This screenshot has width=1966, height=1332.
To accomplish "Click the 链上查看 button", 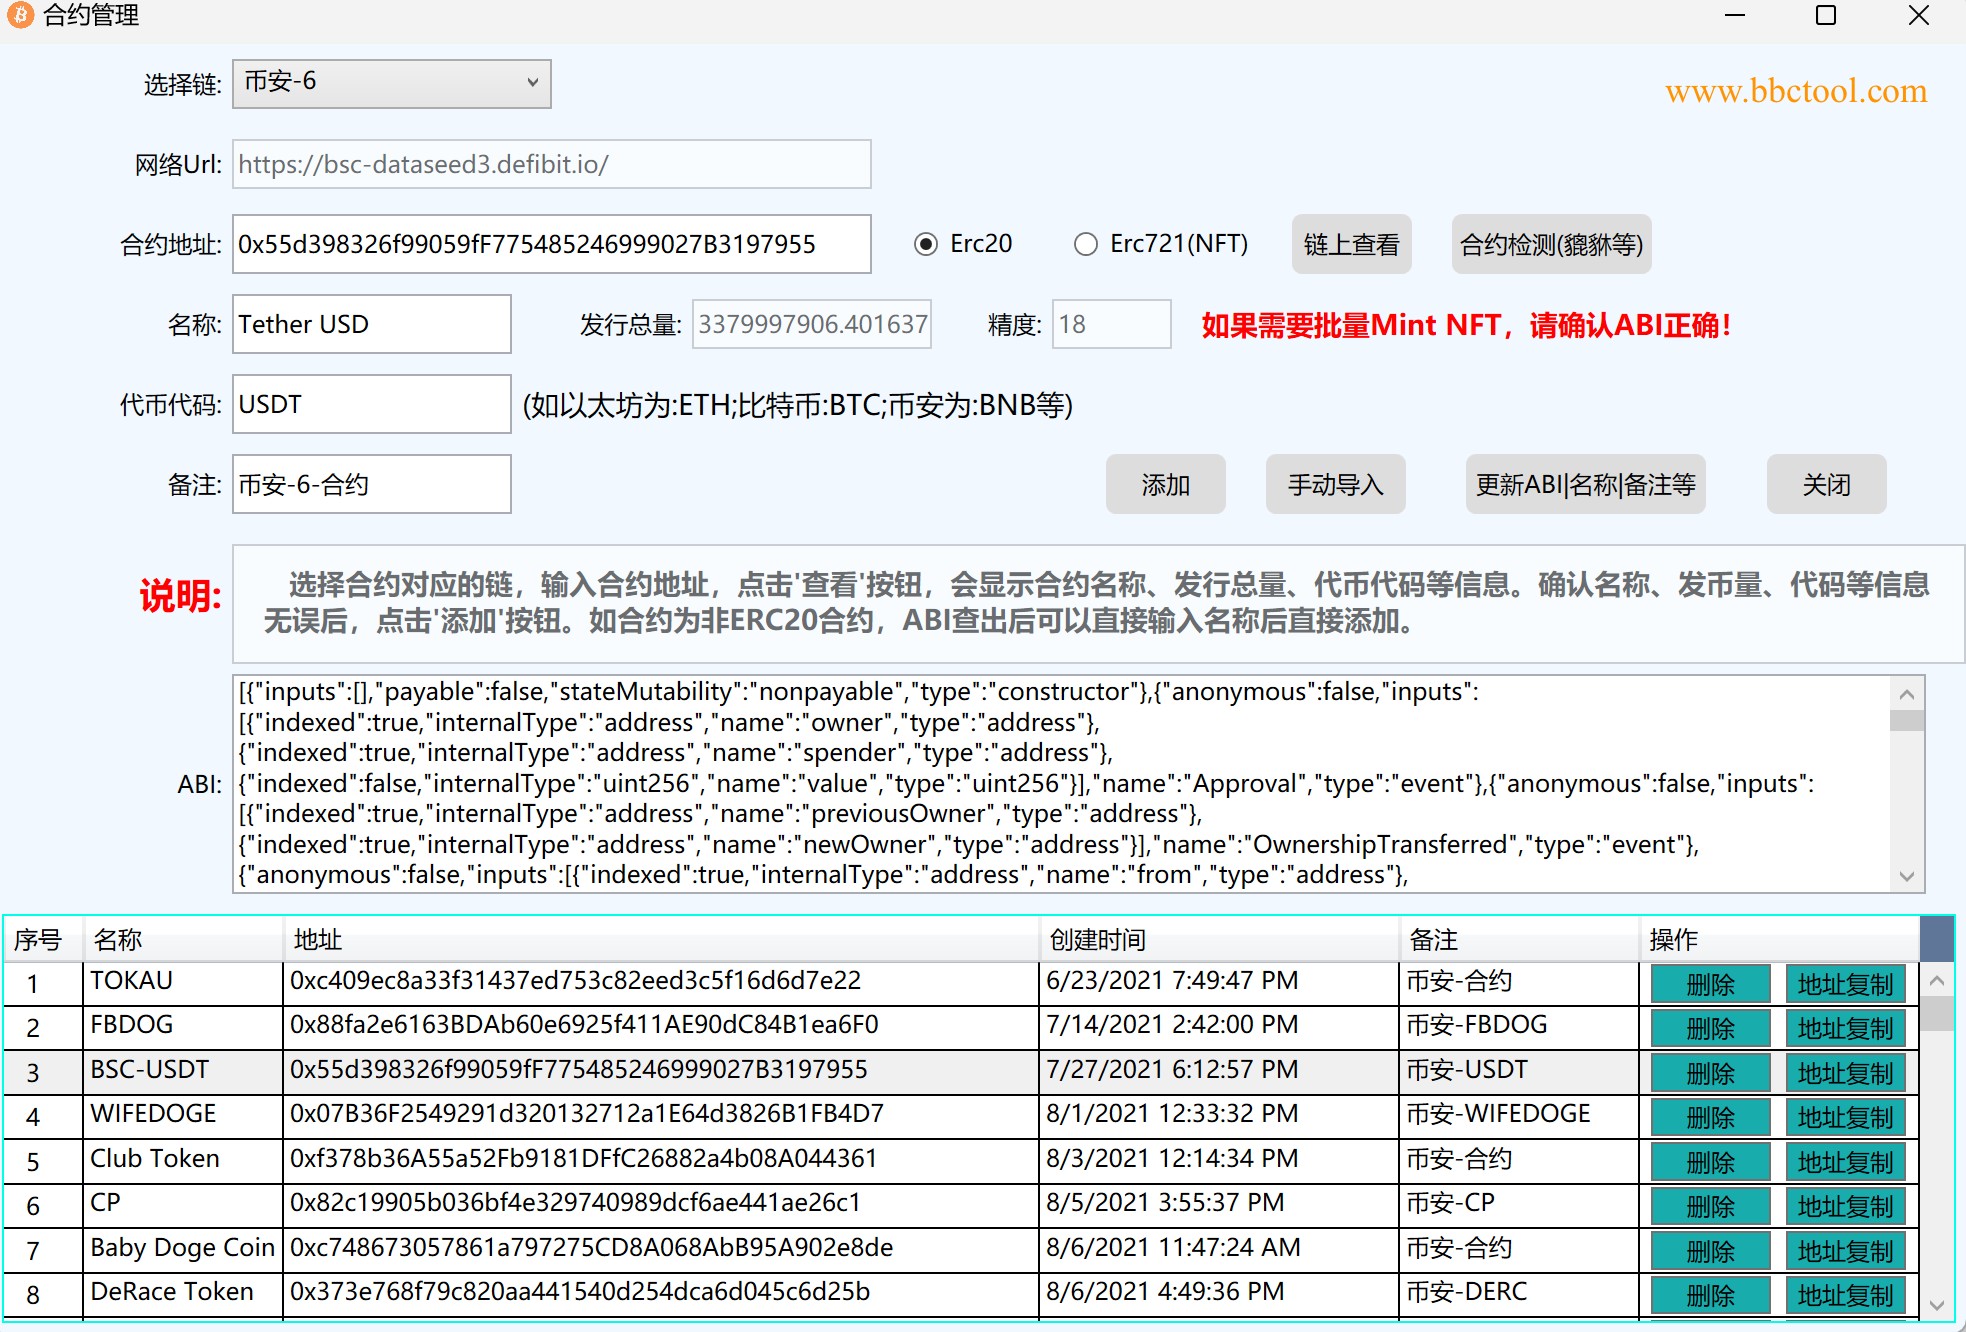I will pyautogui.click(x=1351, y=244).
